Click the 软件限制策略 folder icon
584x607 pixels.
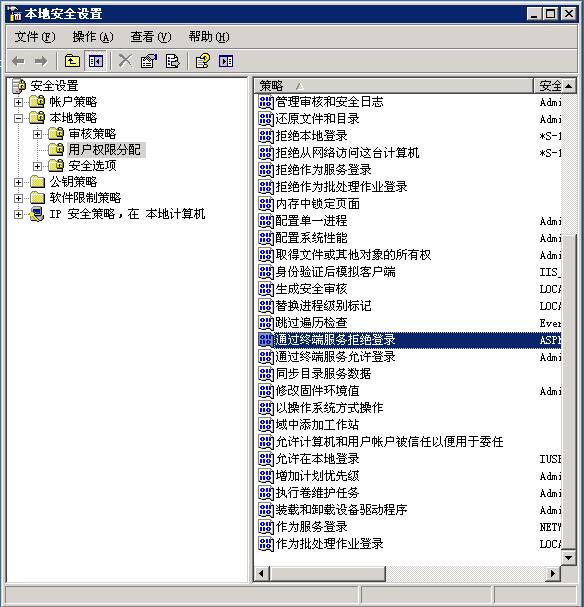point(38,198)
